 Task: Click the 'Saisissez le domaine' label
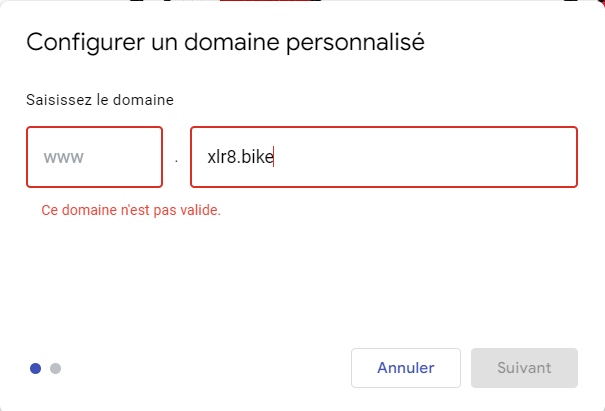point(100,100)
